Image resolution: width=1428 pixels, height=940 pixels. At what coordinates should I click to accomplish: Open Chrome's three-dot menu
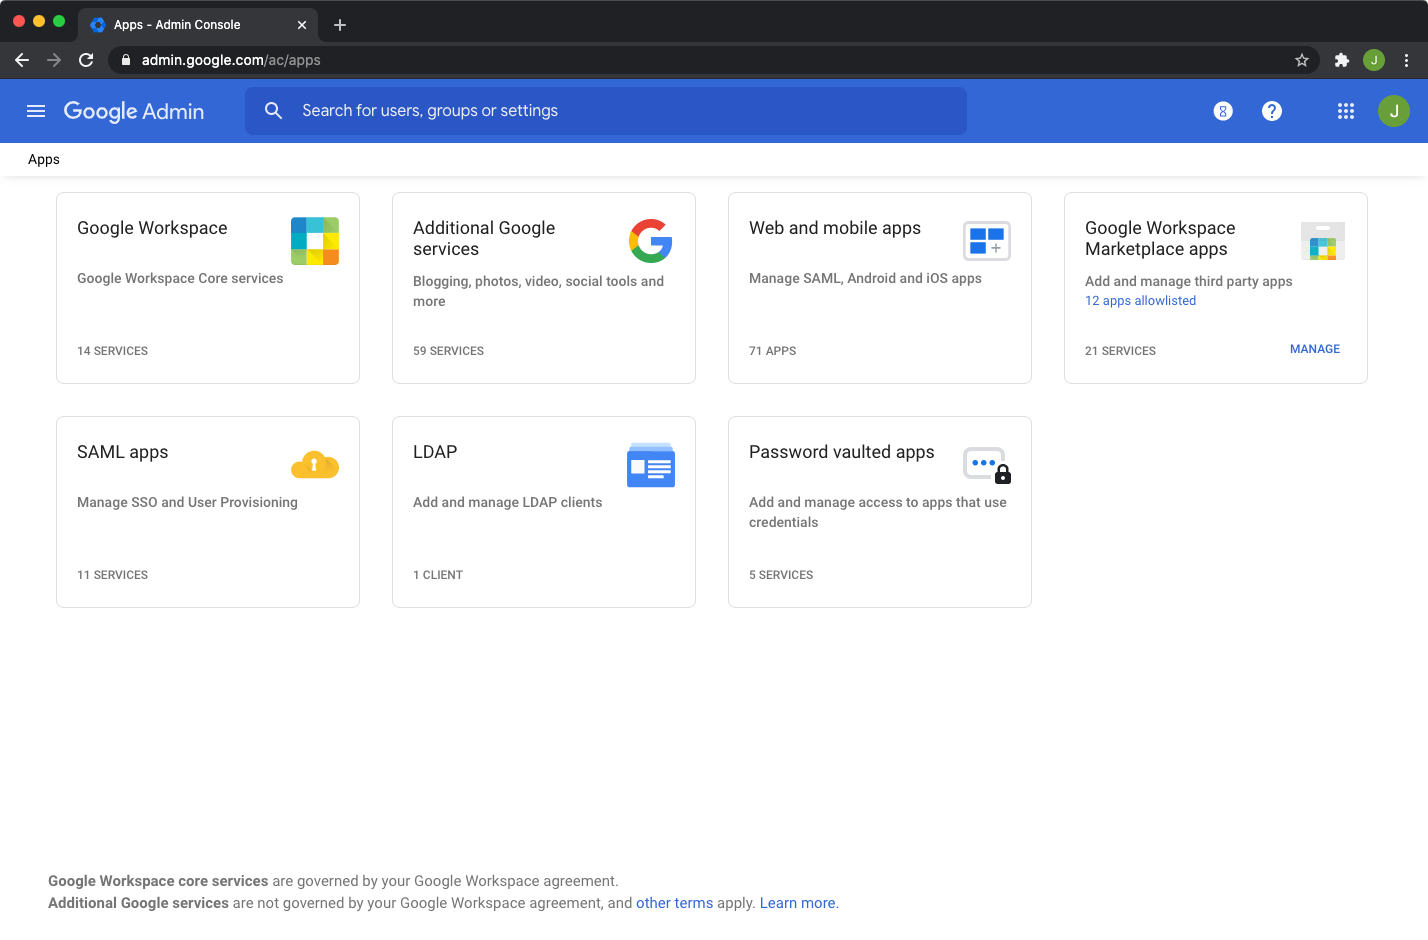click(1406, 60)
